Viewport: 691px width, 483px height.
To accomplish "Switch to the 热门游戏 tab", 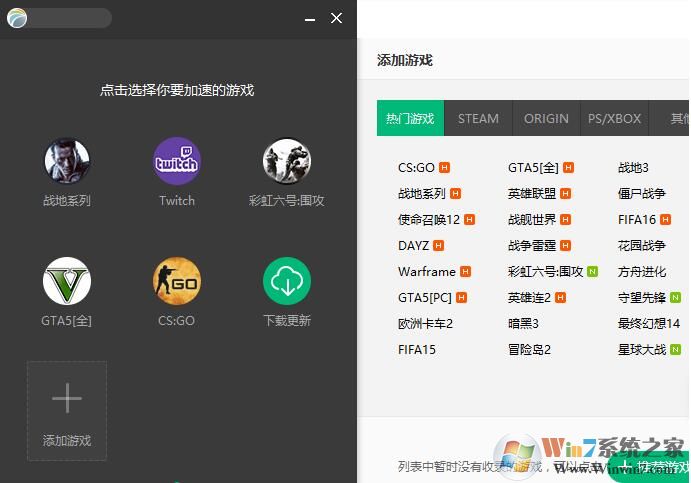I will click(x=410, y=118).
